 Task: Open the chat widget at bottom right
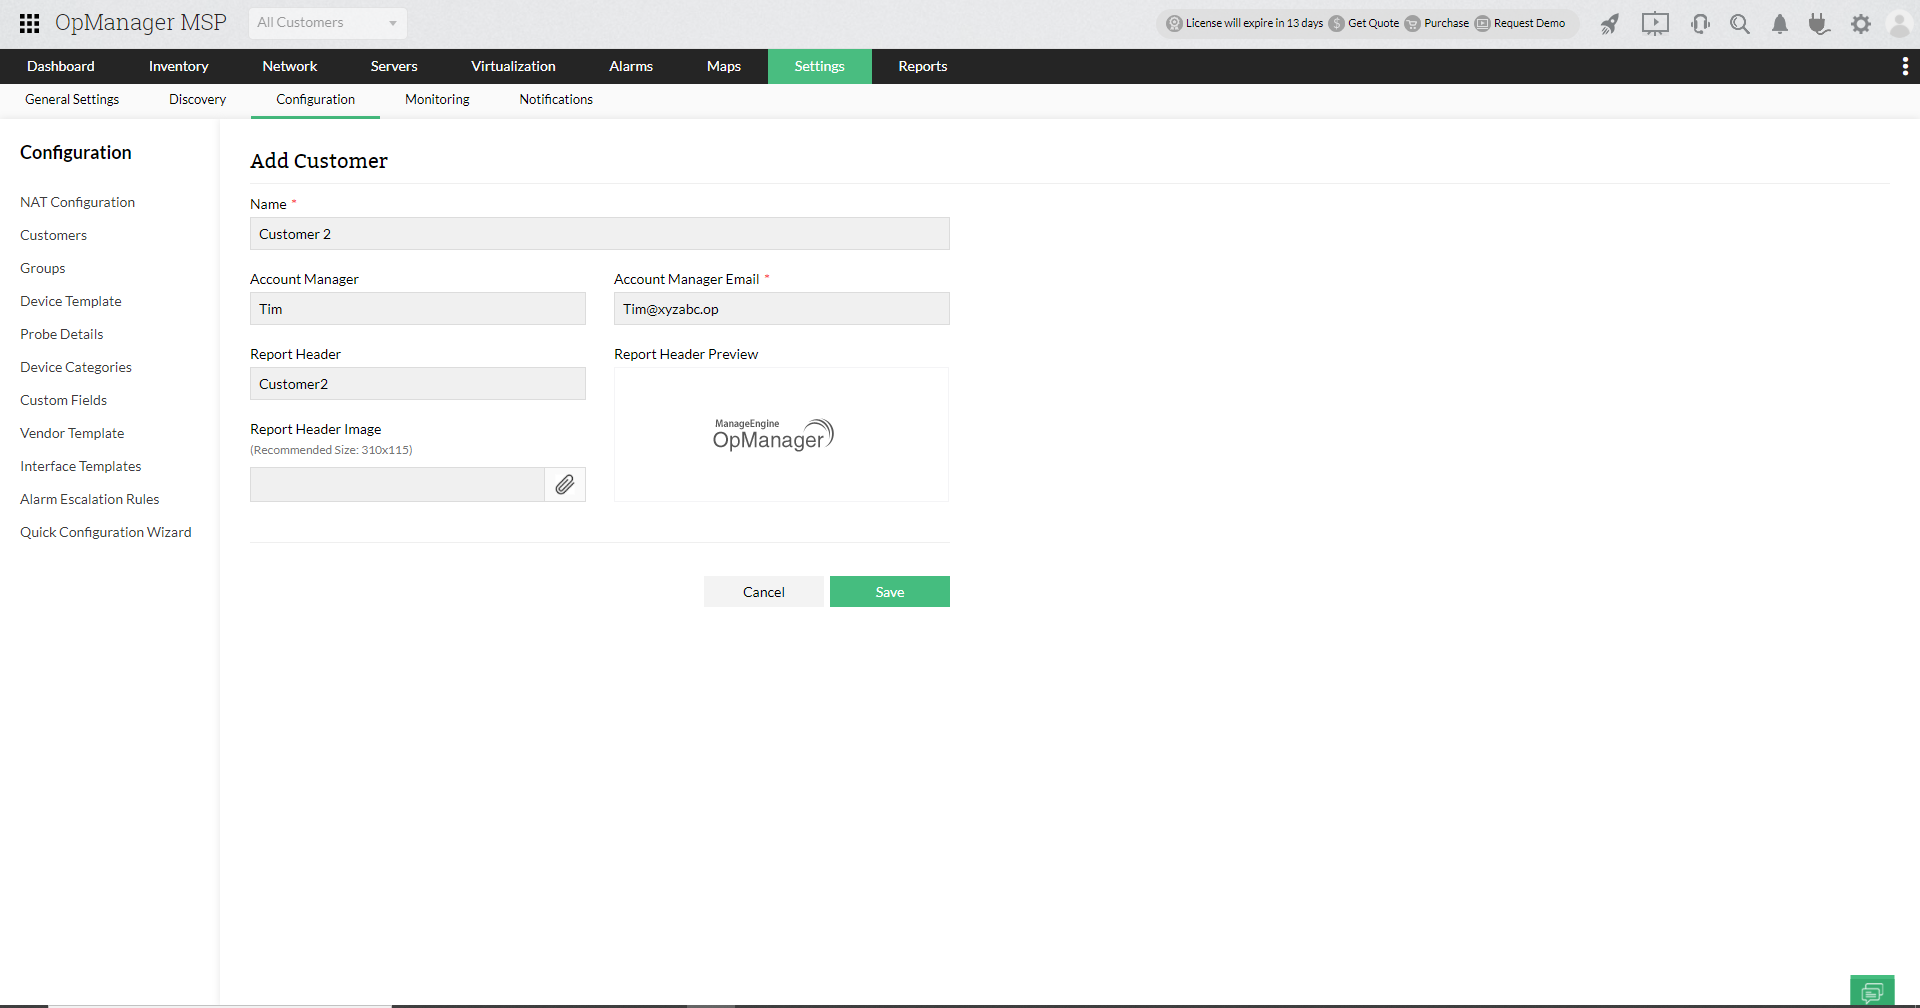pyautogui.click(x=1872, y=991)
